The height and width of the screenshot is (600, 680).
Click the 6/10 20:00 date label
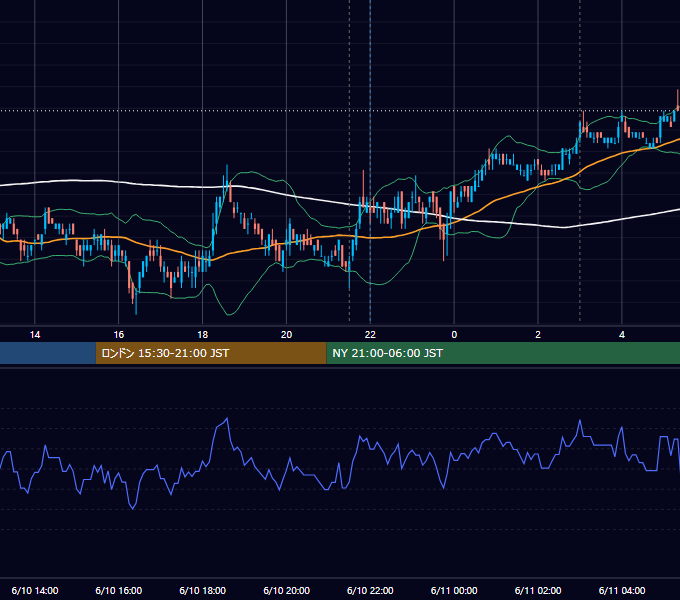(286, 590)
